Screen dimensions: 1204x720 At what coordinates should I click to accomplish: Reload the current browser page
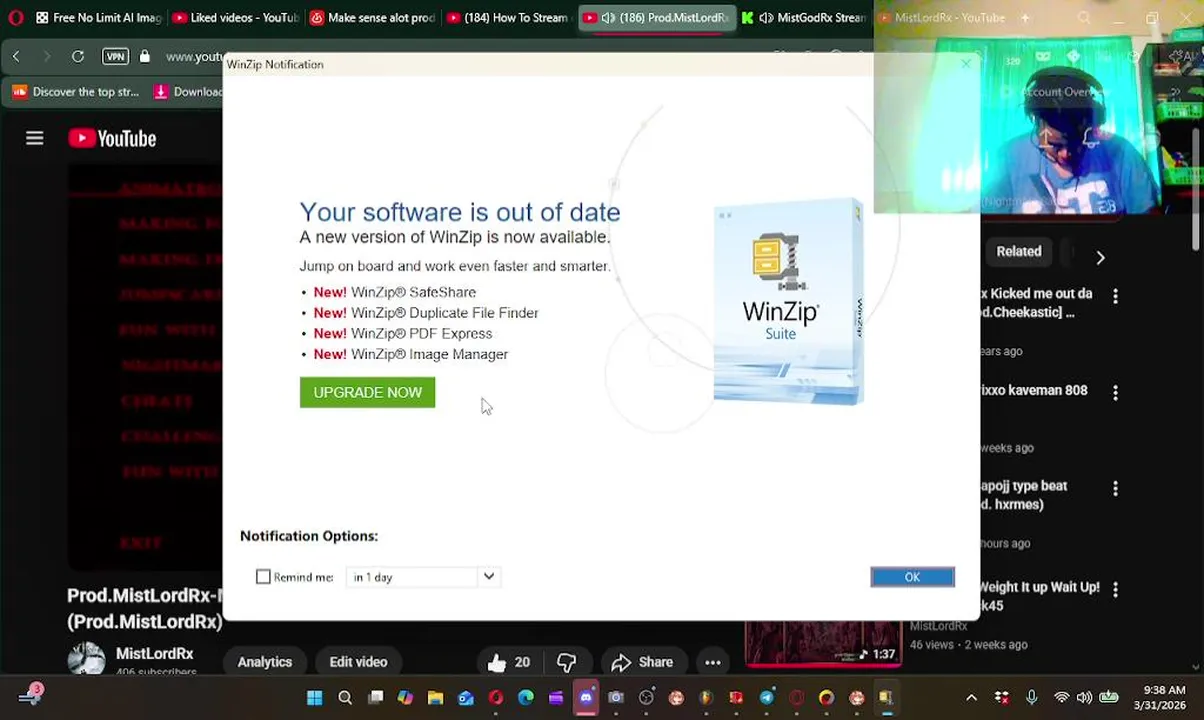(x=78, y=57)
